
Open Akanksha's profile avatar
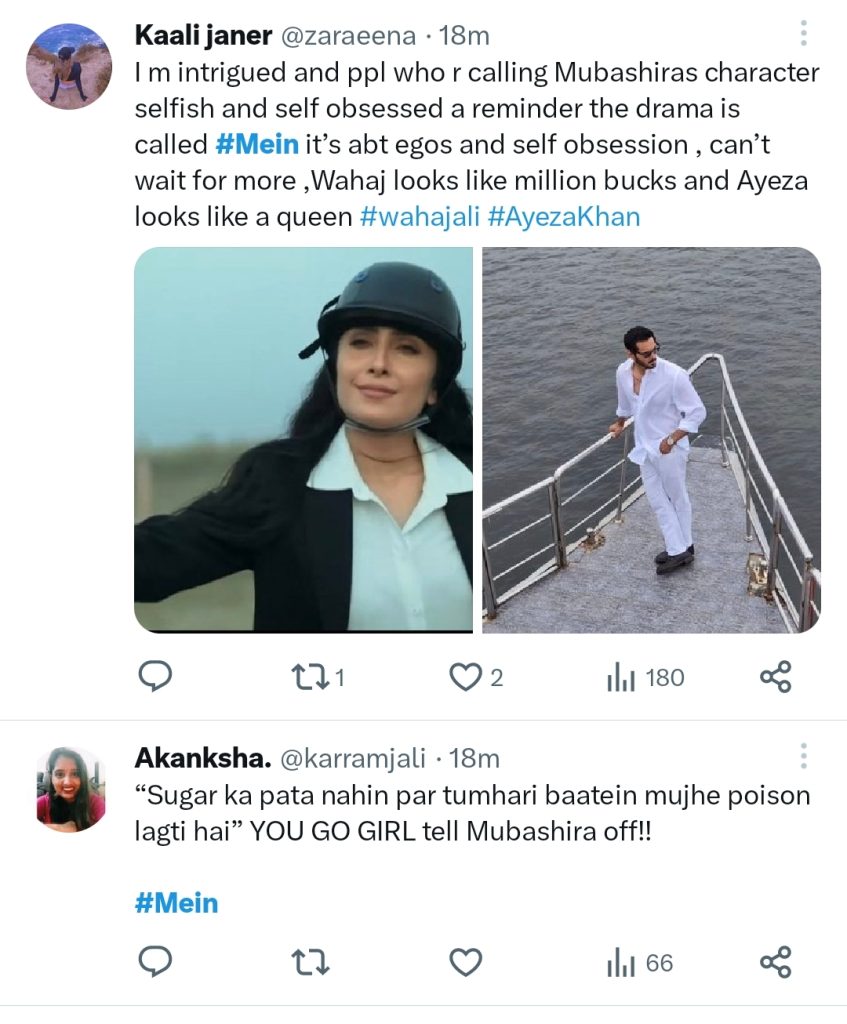click(x=70, y=788)
